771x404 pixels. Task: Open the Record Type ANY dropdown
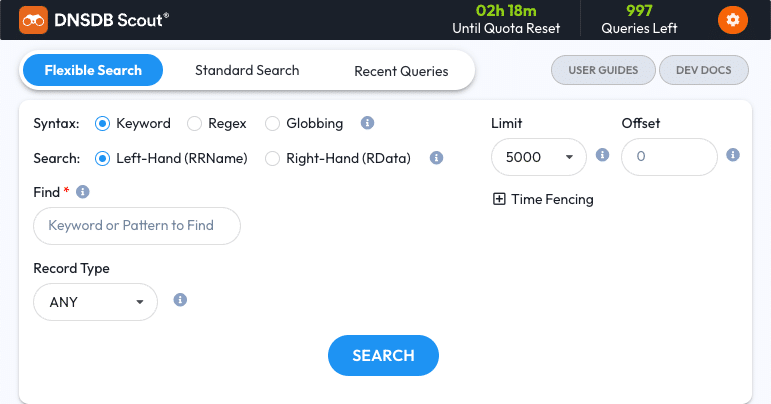tap(95, 302)
